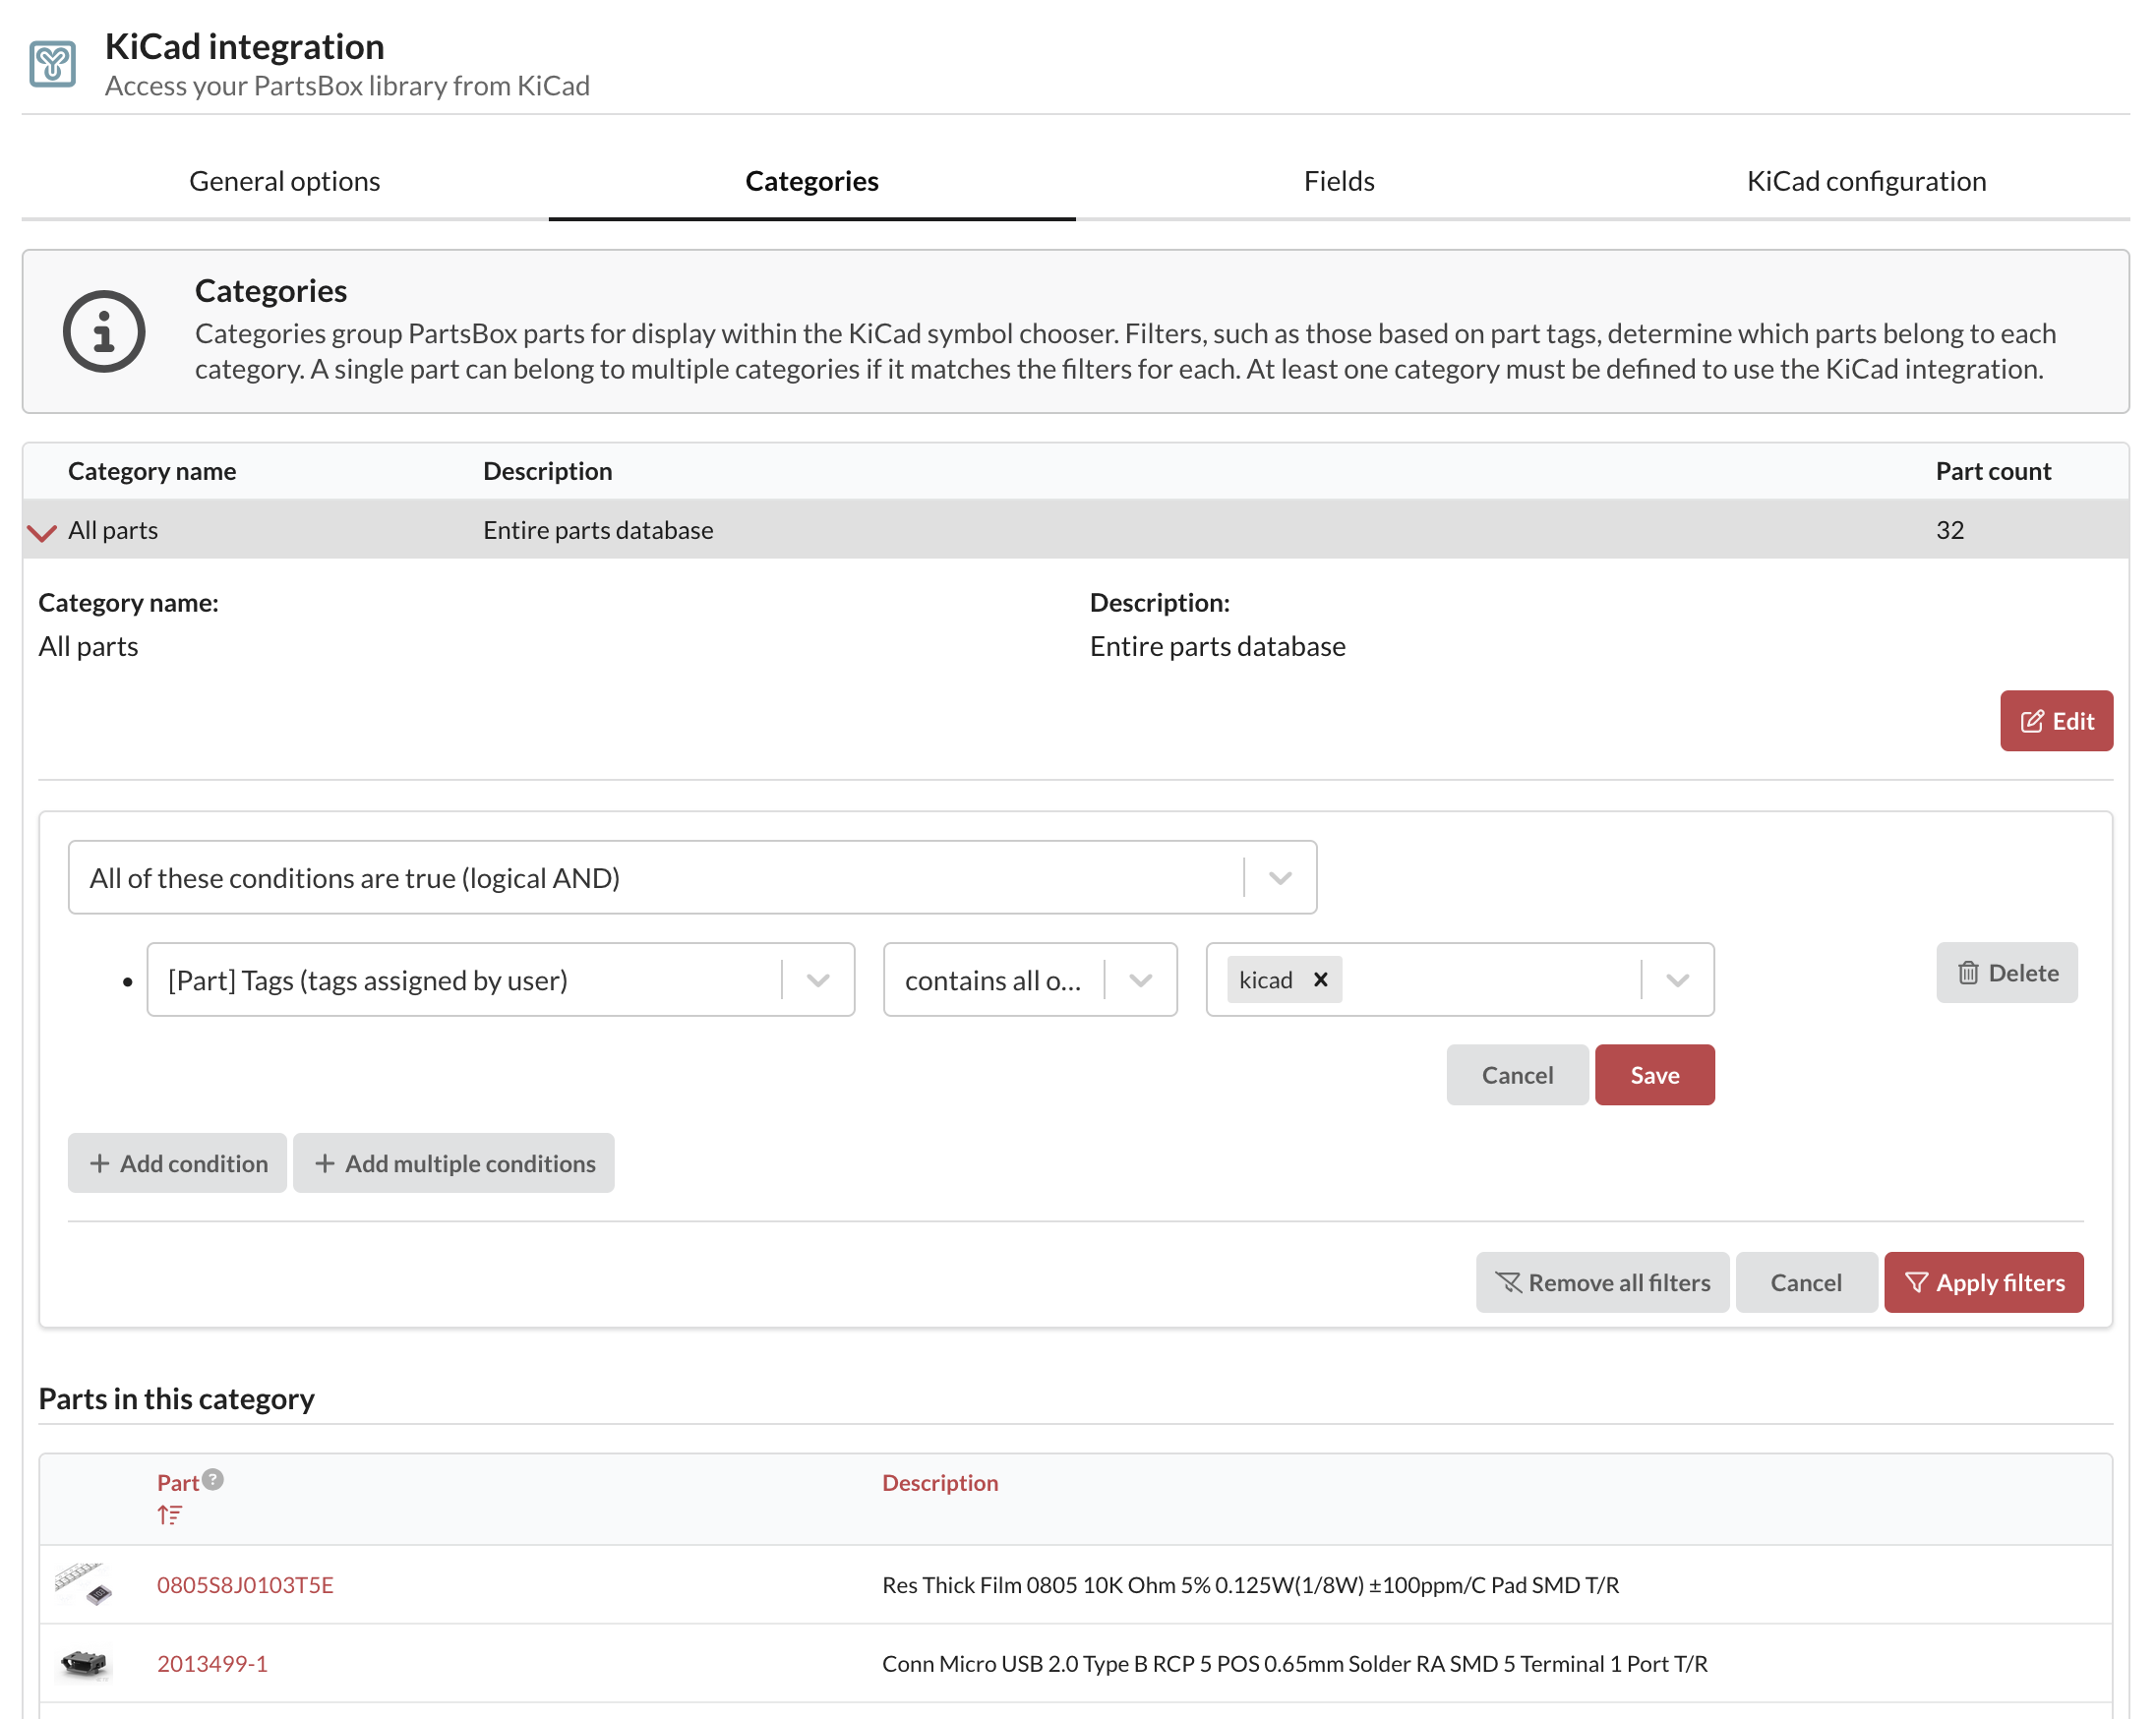Switch to the General options tab
This screenshot has height=1719, width=2156.
285,181
